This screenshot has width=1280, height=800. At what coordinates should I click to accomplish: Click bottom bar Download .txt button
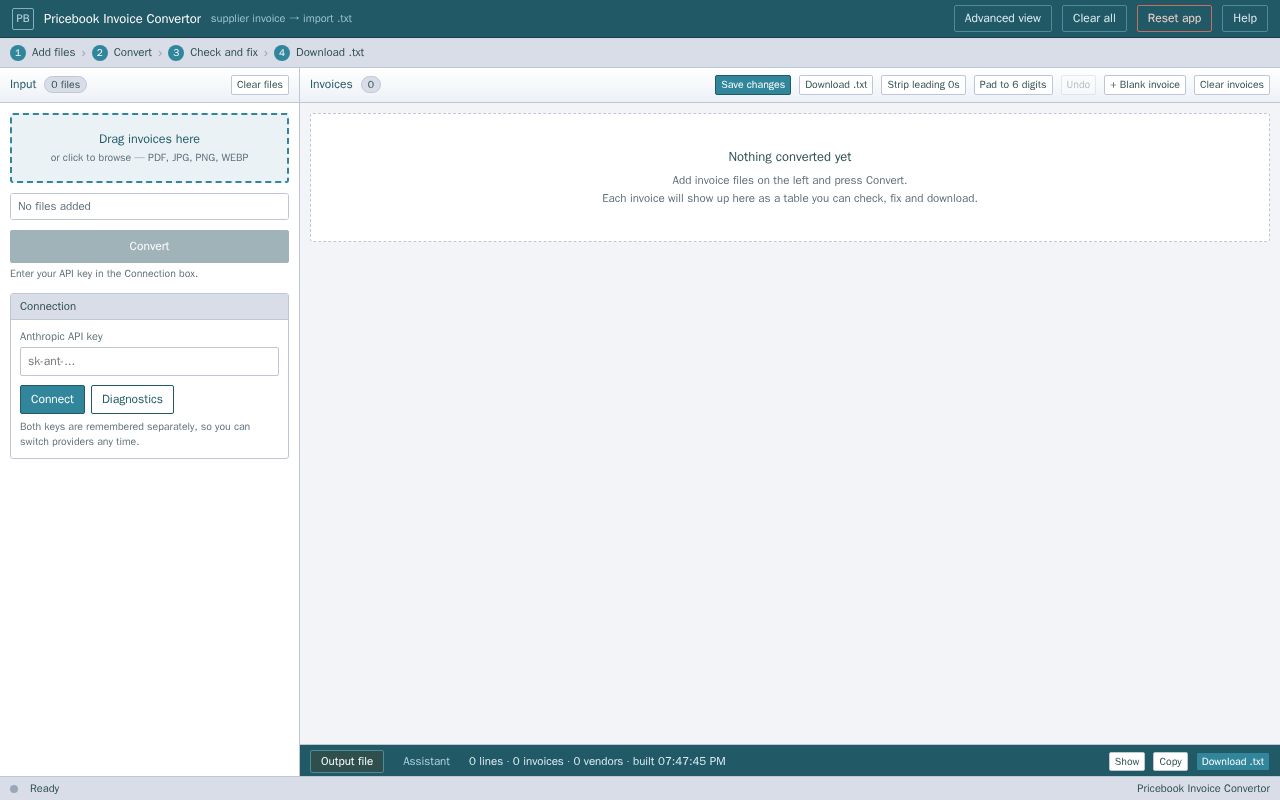1233,762
